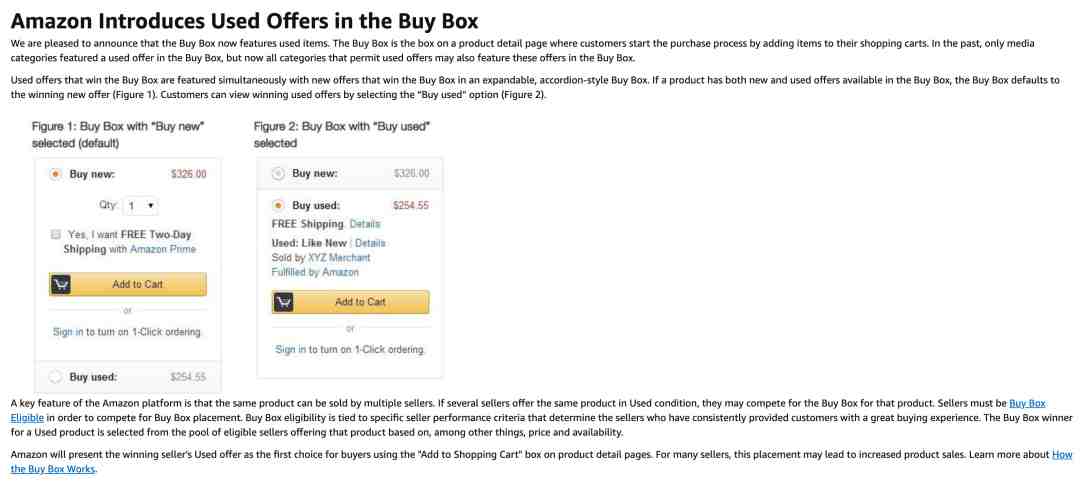The height and width of the screenshot is (490, 1080).
Task: Click Add to Cart in Figure 1
Action: click(128, 285)
